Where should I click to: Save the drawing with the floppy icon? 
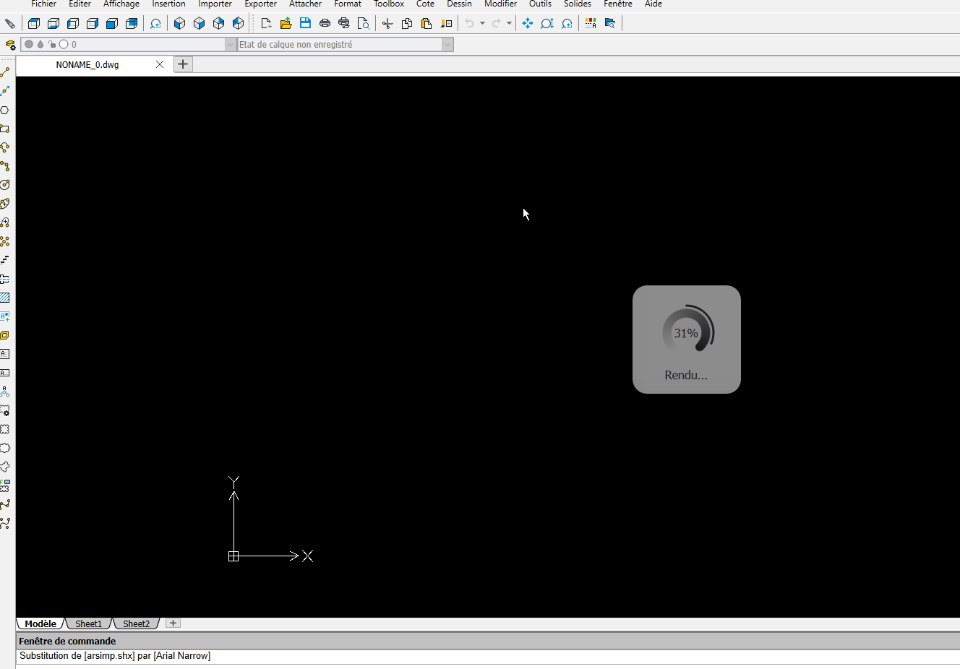(x=305, y=24)
